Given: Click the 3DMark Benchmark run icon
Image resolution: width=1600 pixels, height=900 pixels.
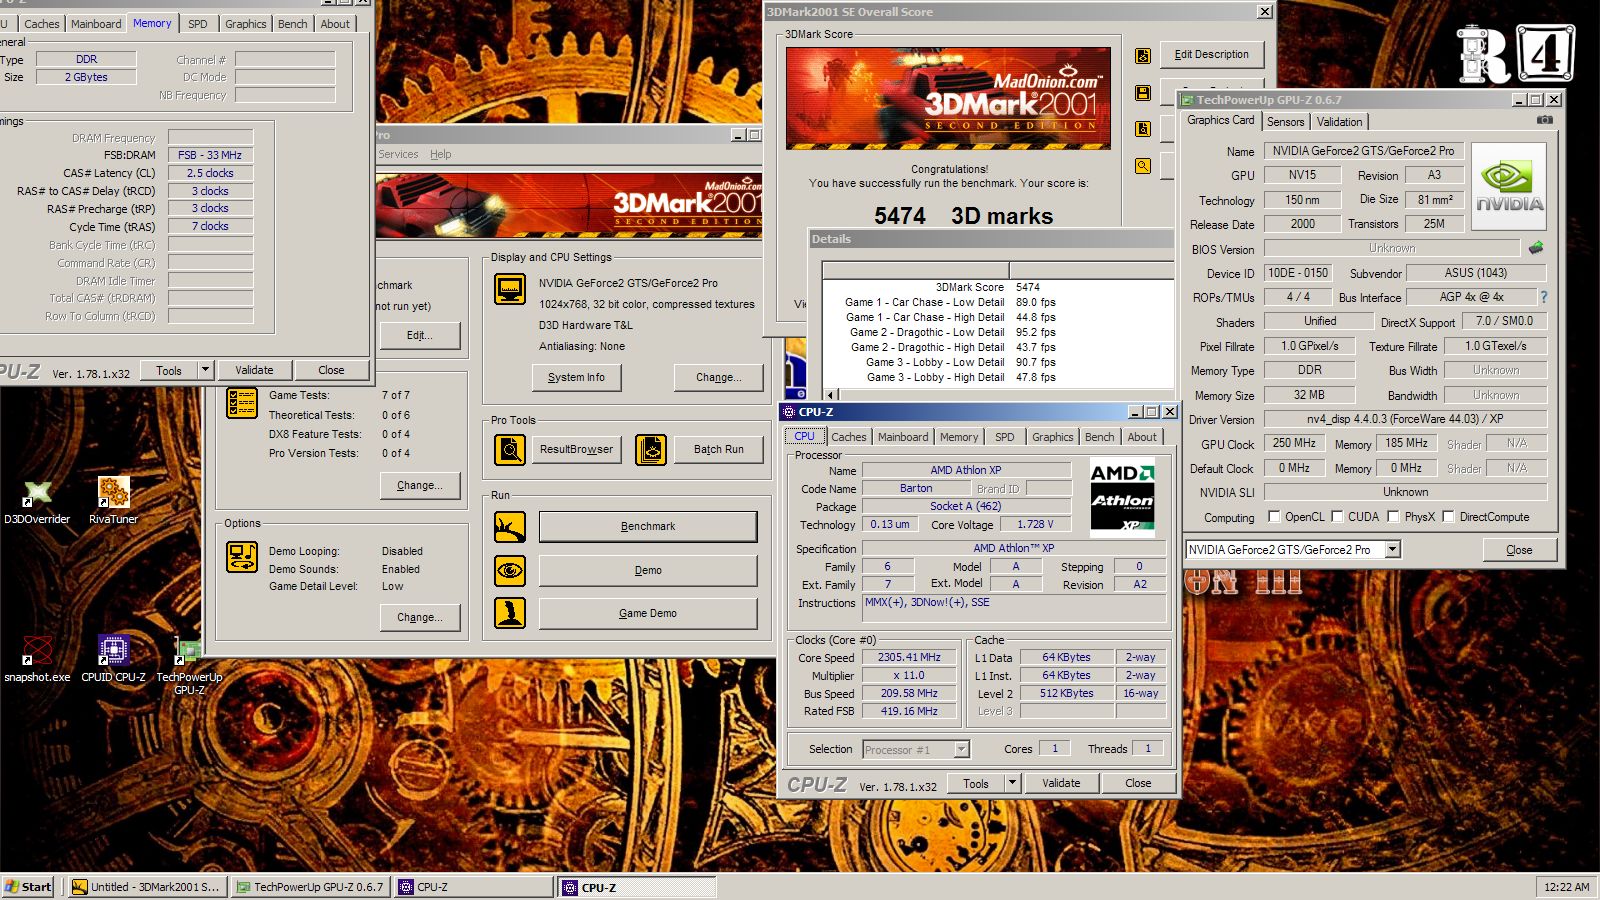Looking at the screenshot, I should (x=510, y=527).
